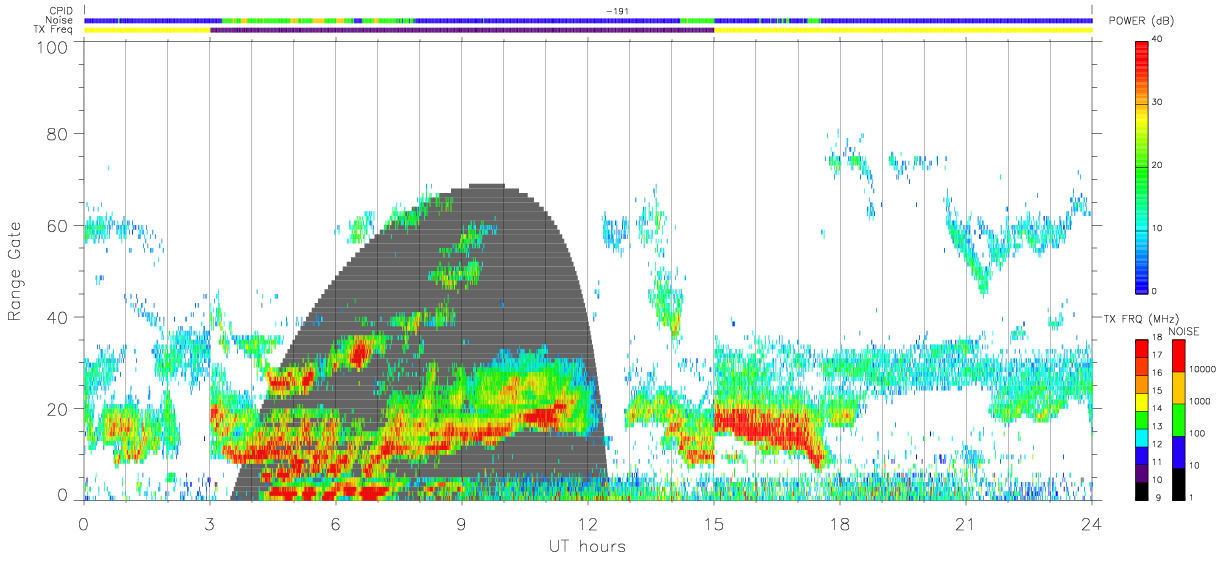Click the CPID label at top left
Viewport: 1228px width, 567px height.
pos(61,11)
